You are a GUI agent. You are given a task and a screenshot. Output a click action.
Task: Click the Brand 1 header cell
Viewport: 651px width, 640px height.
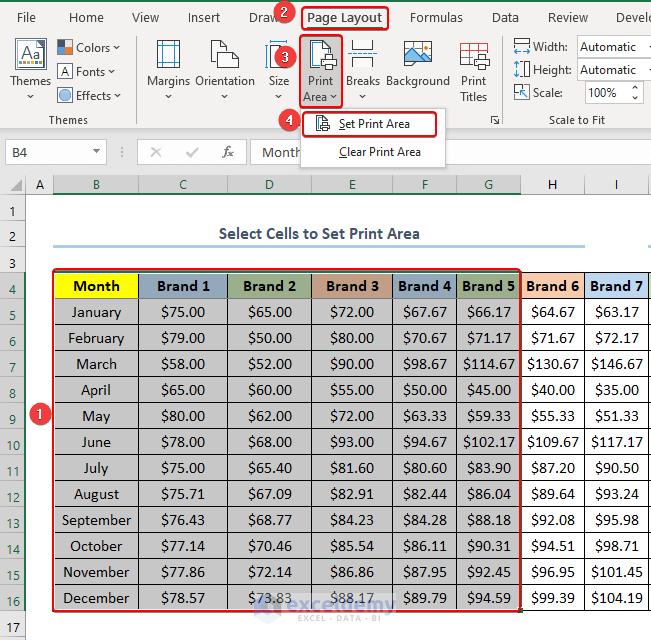coord(183,286)
